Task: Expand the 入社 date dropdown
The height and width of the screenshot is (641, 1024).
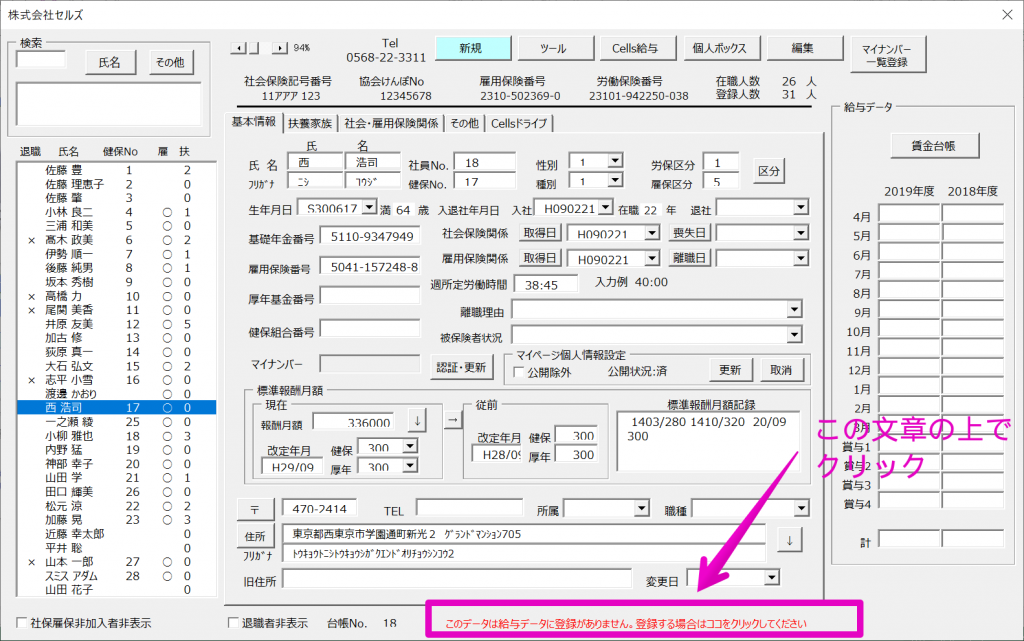Action: [x=605, y=208]
